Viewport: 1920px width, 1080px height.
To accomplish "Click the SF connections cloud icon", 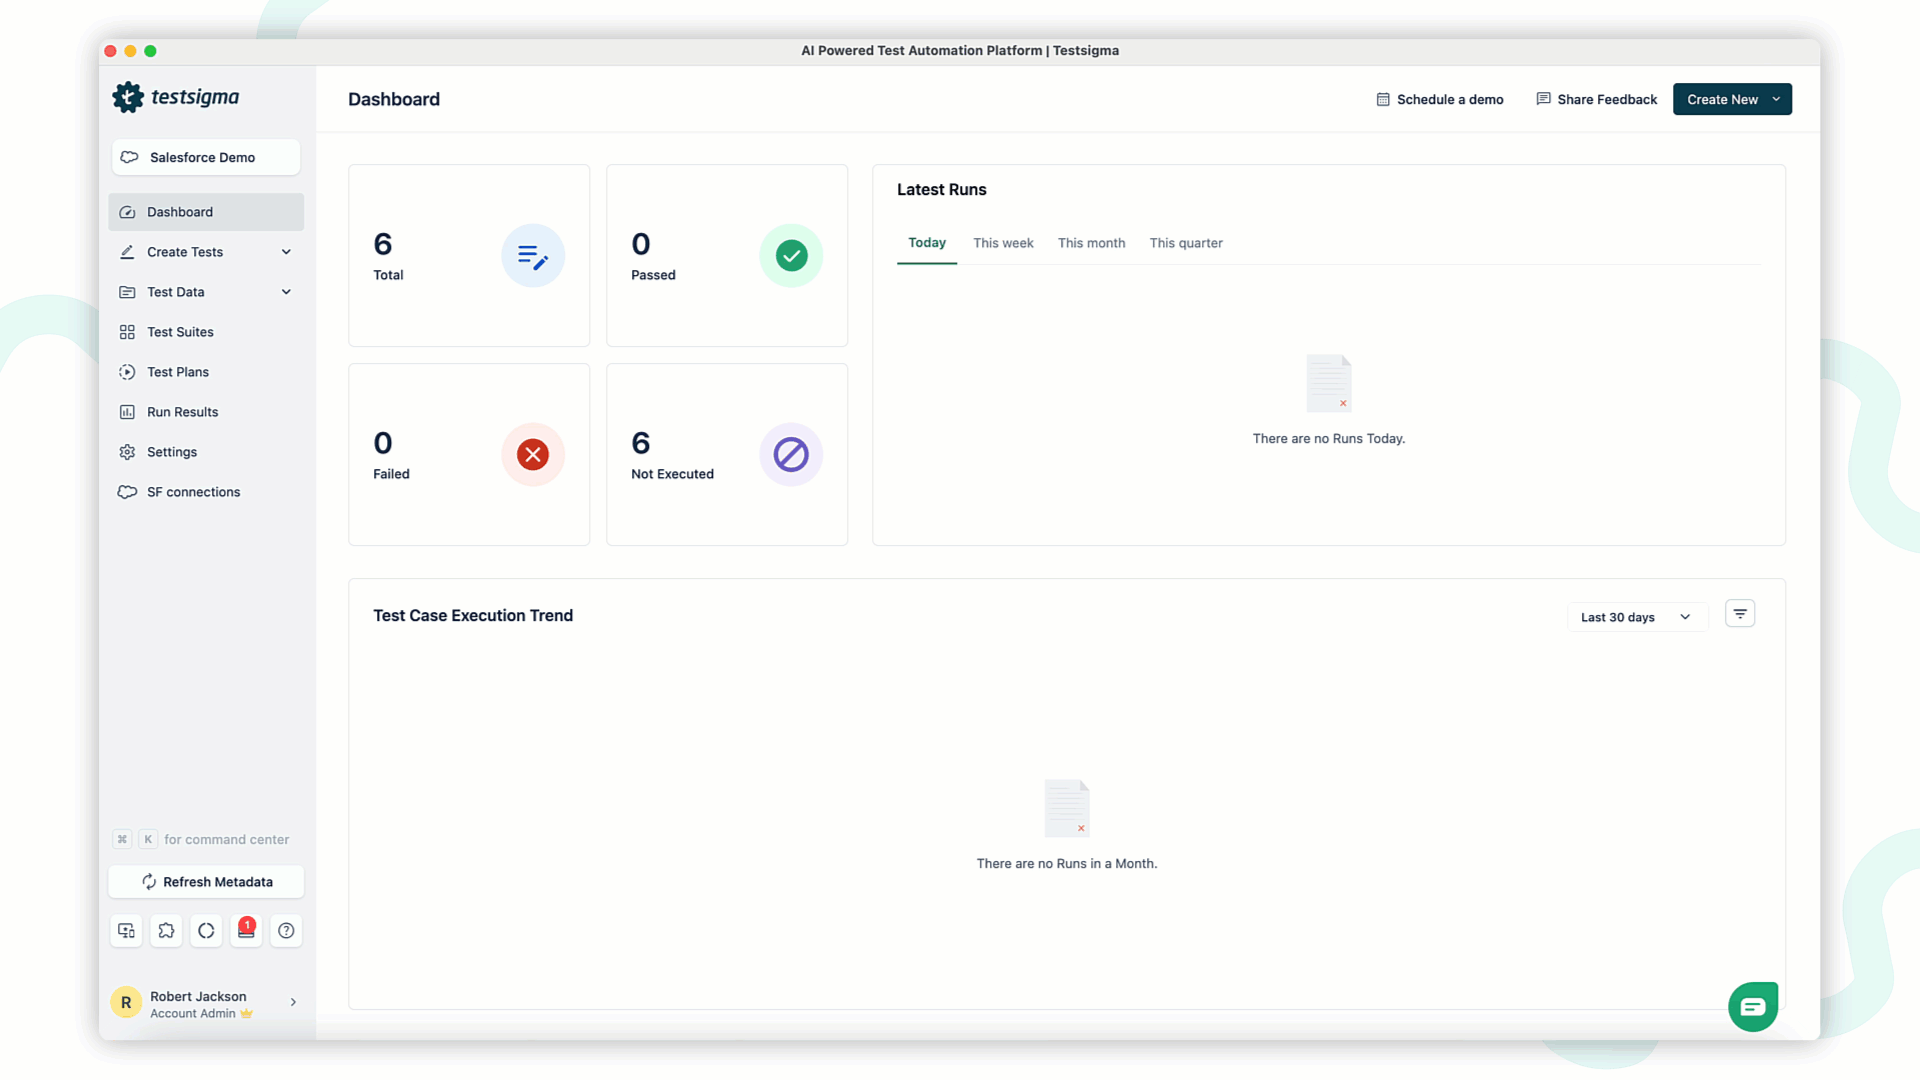I will [127, 492].
